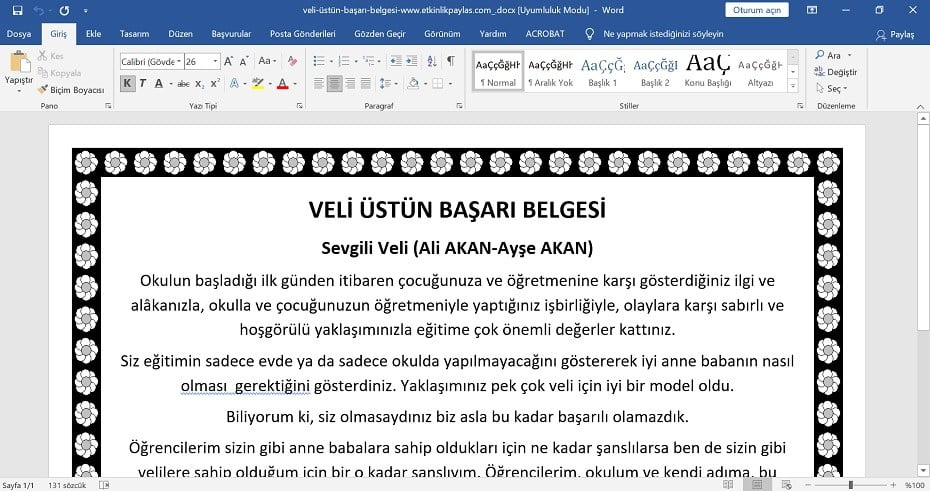930x491 pixels.
Task: Open the font name dropdown Calibri
Action: [179, 61]
